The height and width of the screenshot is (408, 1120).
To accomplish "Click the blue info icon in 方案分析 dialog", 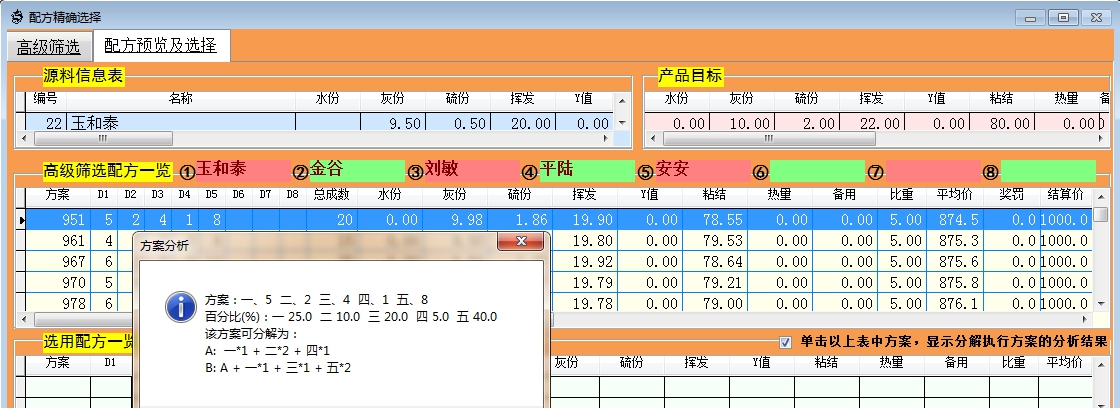I will pyautogui.click(x=181, y=307).
